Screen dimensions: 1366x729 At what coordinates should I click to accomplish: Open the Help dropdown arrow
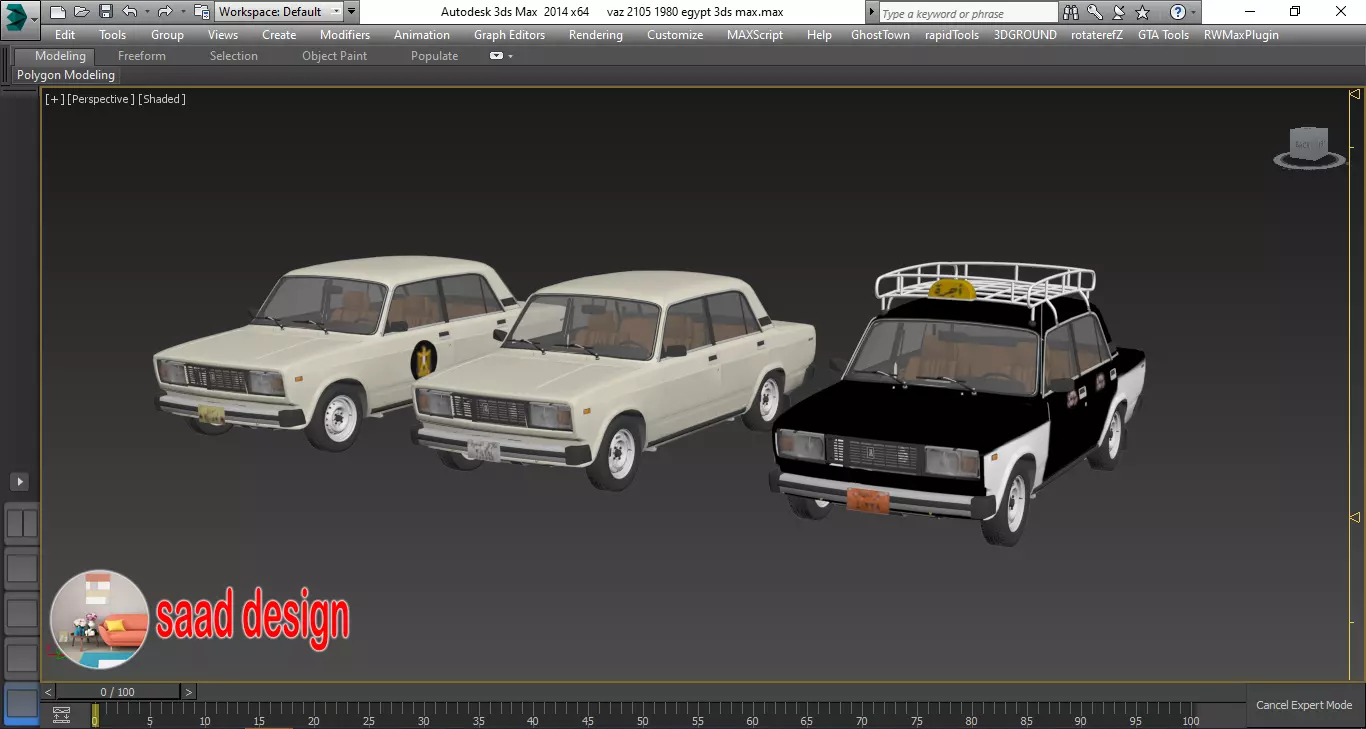coord(1194,13)
